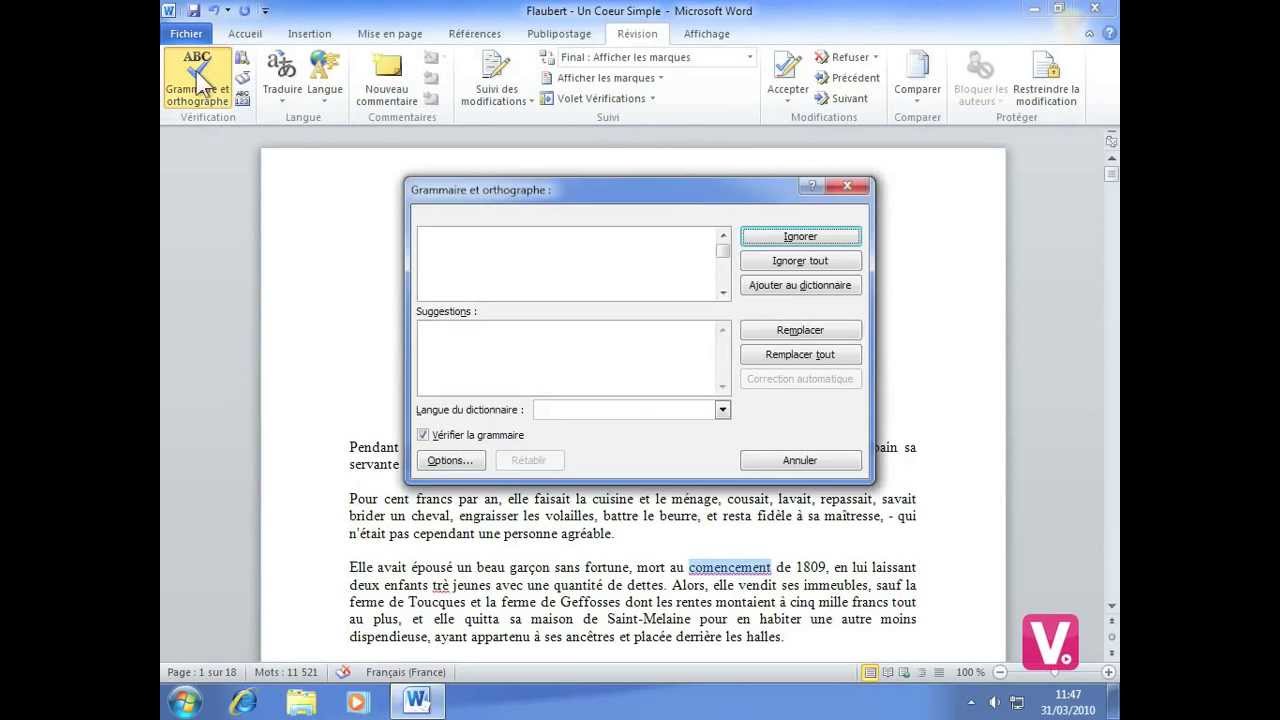1280x720 pixels.
Task: Click the Thesaurus icon in Vérification group
Action: pos(243,78)
